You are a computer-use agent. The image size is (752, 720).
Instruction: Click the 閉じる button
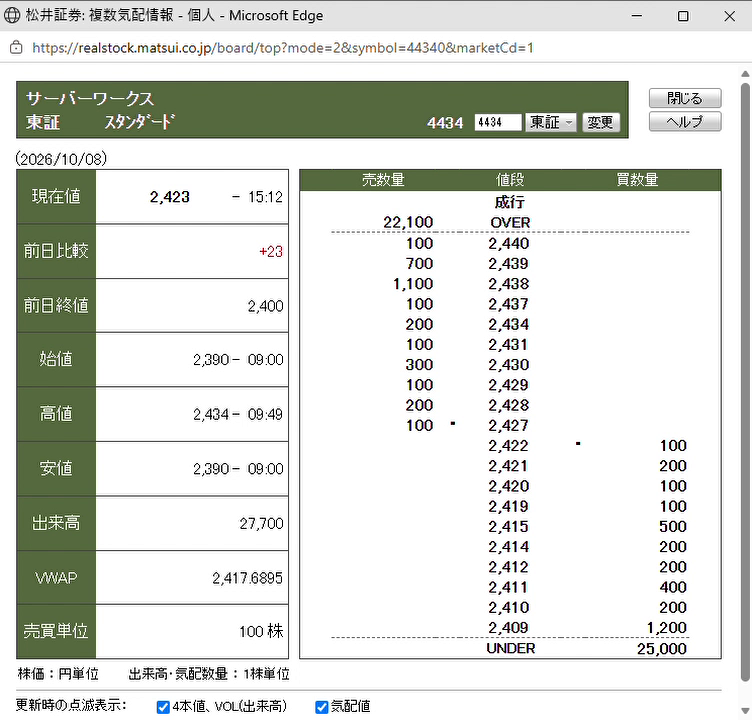click(x=685, y=98)
